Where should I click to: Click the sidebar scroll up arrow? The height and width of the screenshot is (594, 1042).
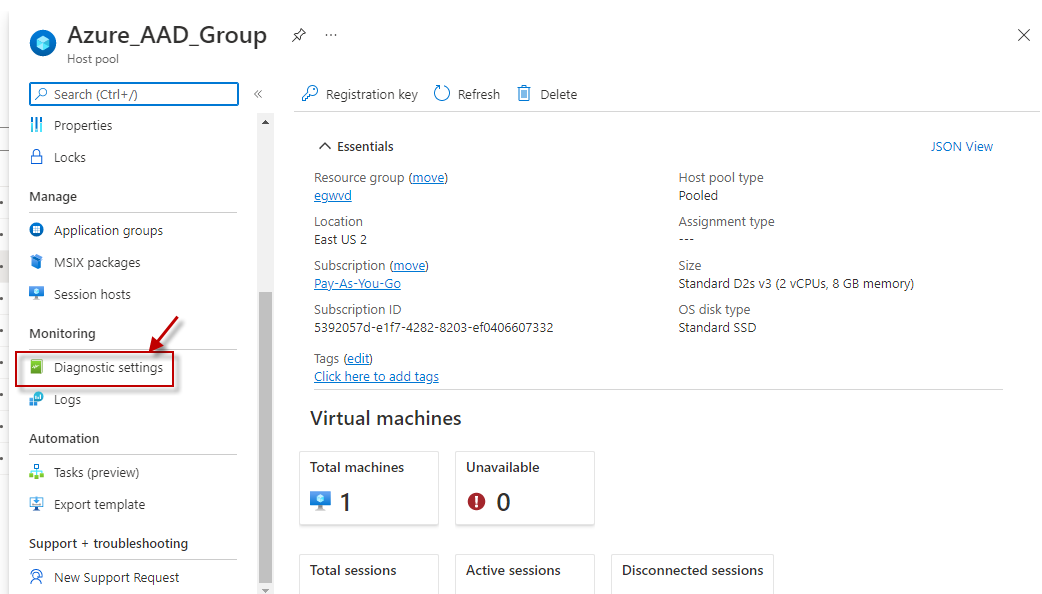(265, 122)
